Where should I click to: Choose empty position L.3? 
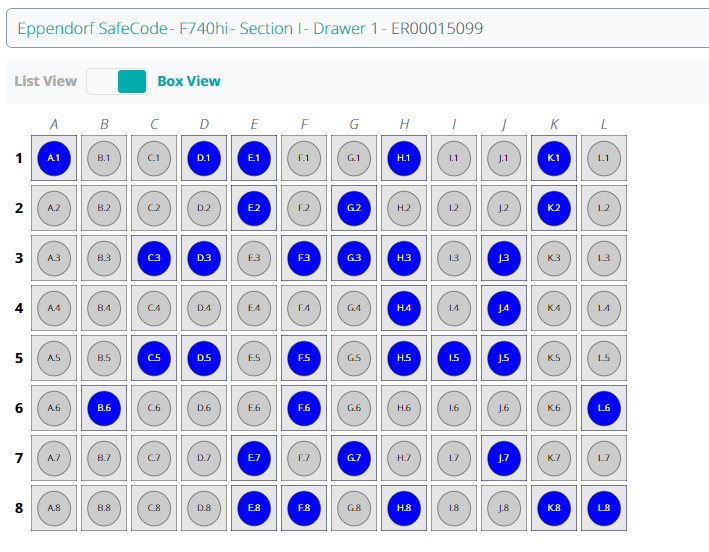[604, 258]
